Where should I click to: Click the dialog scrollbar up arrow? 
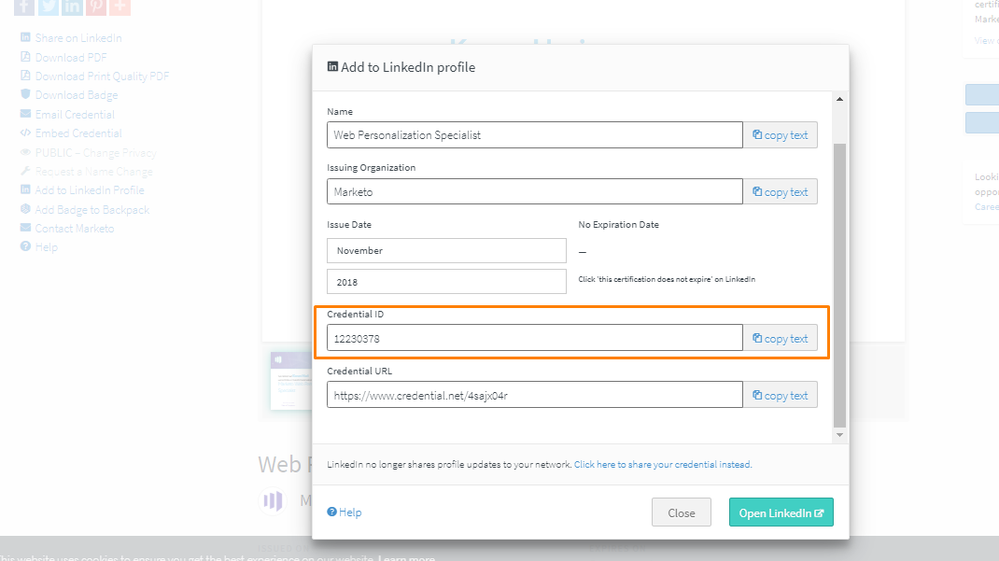pyautogui.click(x=840, y=99)
